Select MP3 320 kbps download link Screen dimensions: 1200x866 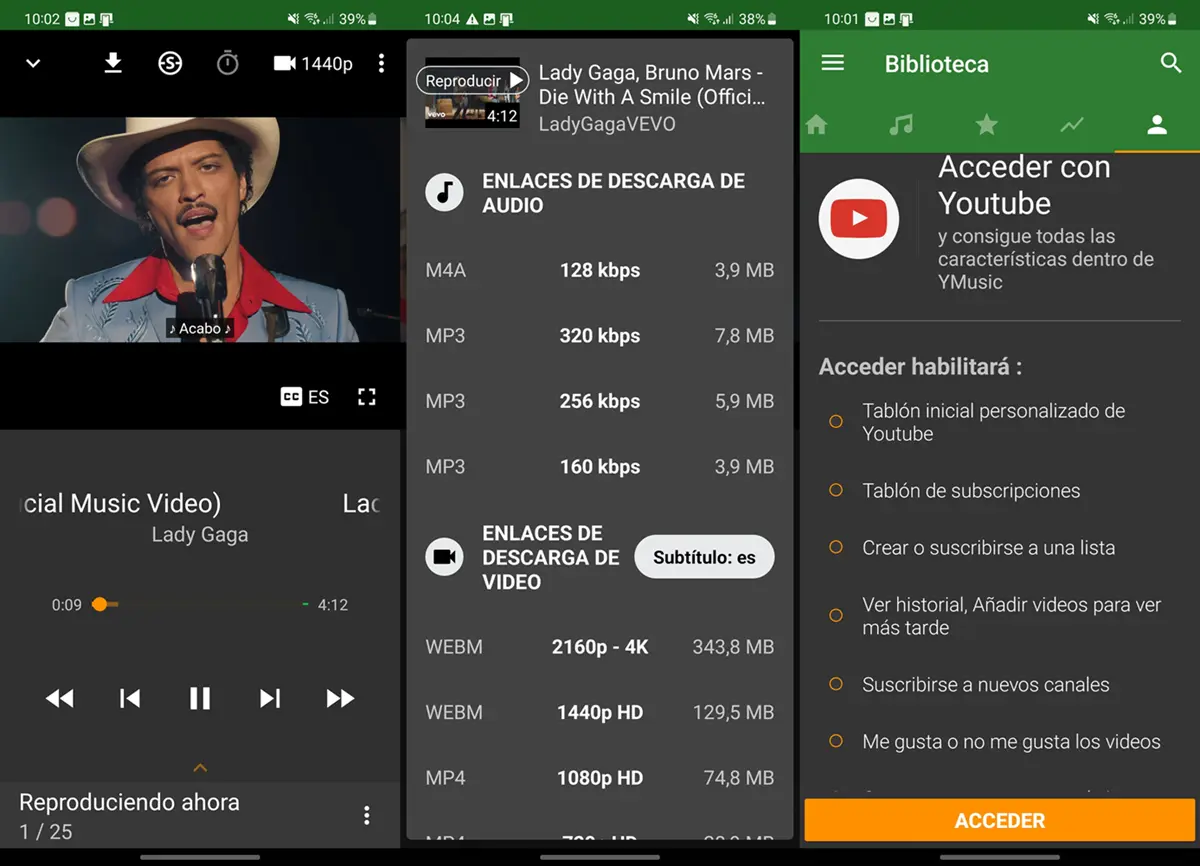tap(599, 336)
